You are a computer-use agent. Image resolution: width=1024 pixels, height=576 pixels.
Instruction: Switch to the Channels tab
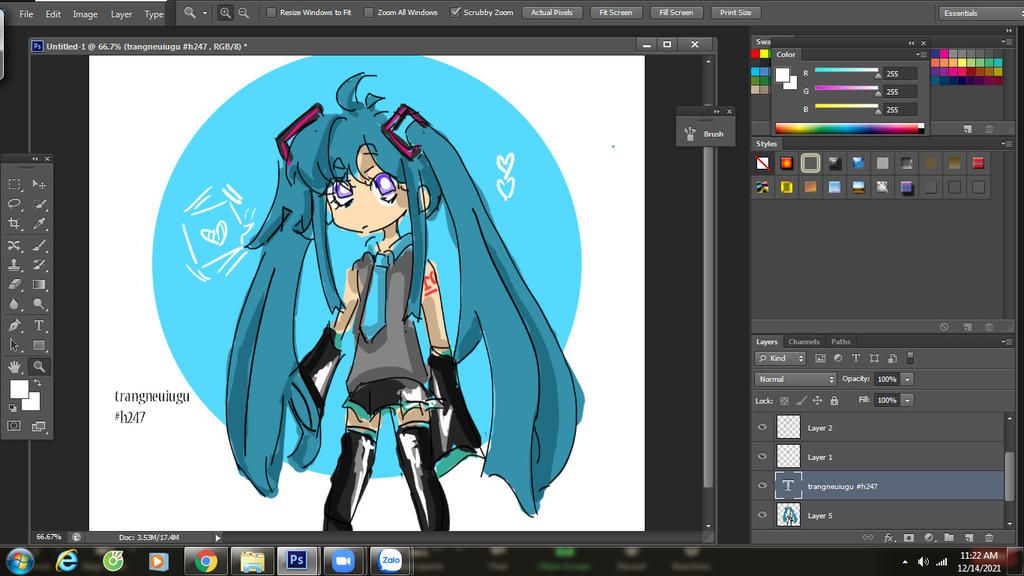click(803, 342)
